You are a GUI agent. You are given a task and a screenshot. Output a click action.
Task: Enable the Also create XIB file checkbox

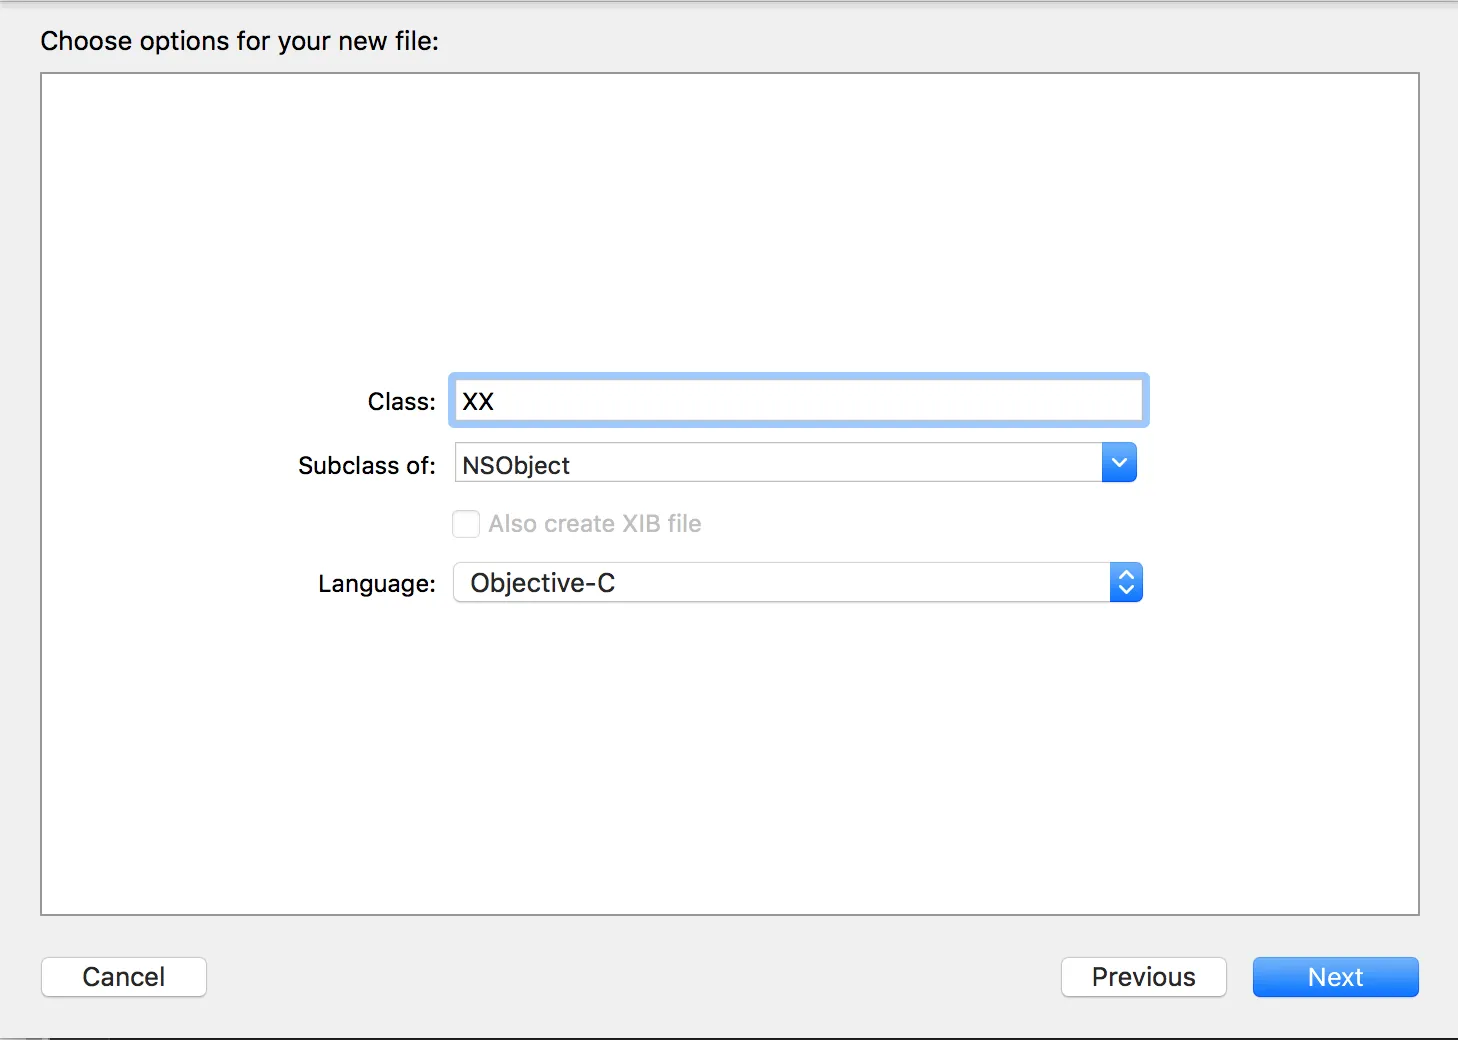click(466, 524)
